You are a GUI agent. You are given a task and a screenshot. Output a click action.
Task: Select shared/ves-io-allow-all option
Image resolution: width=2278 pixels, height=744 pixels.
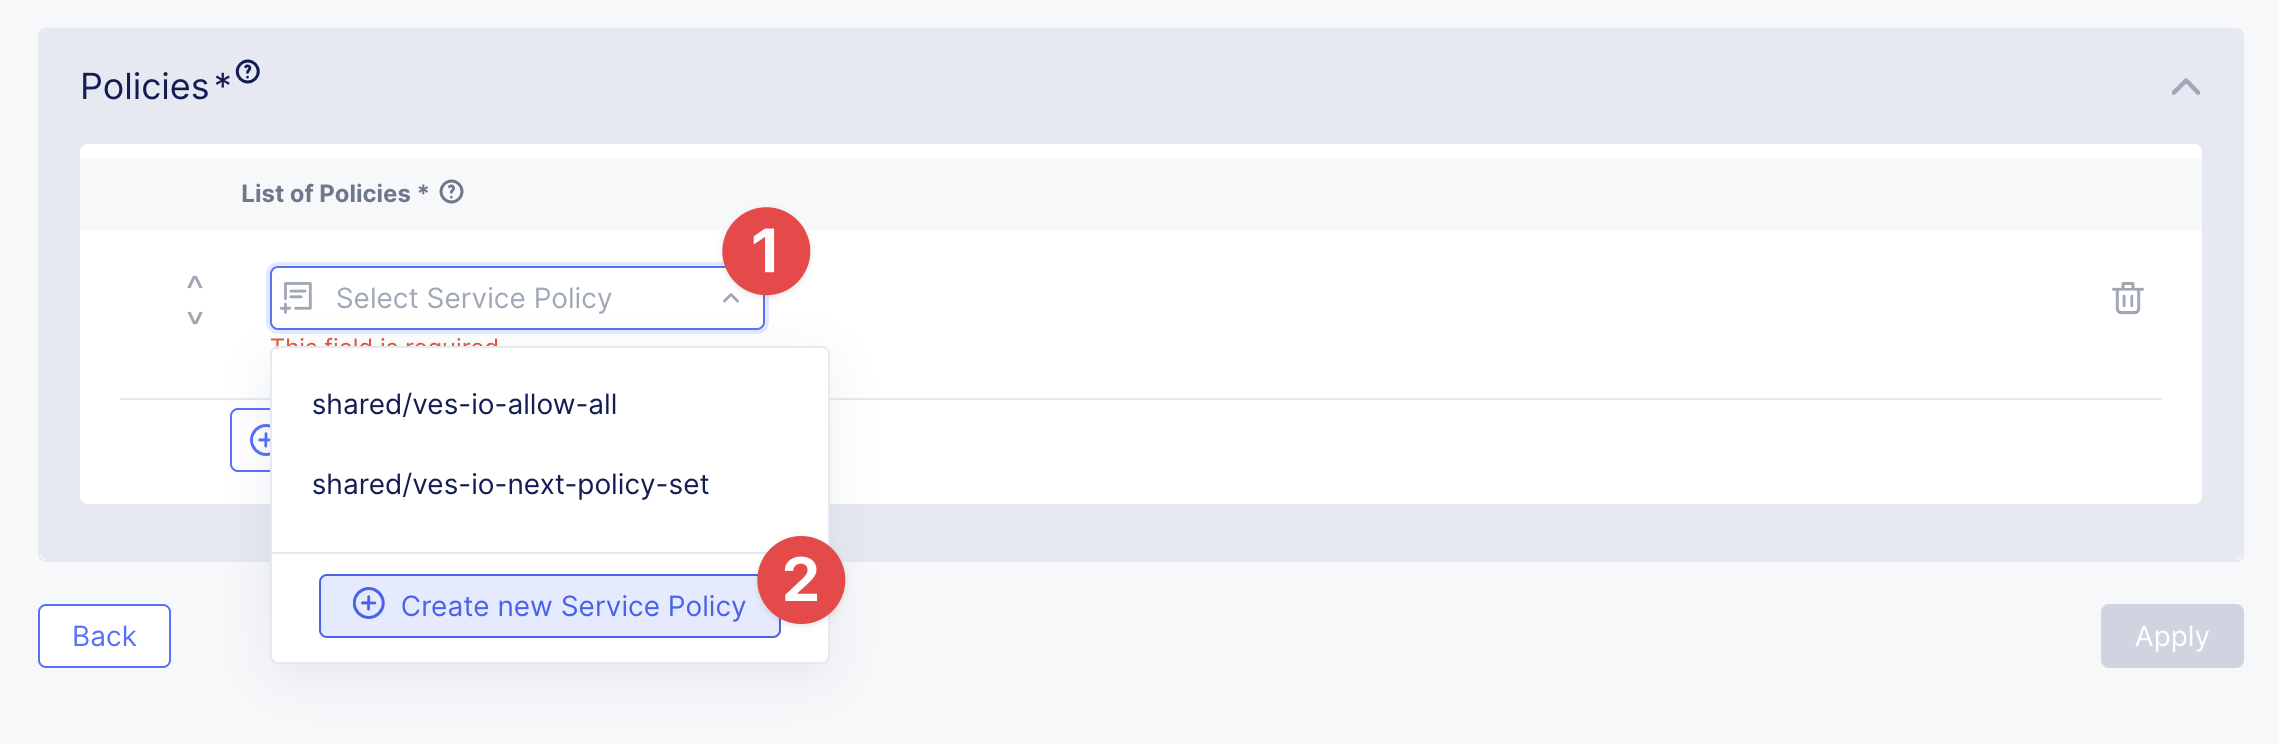464,404
